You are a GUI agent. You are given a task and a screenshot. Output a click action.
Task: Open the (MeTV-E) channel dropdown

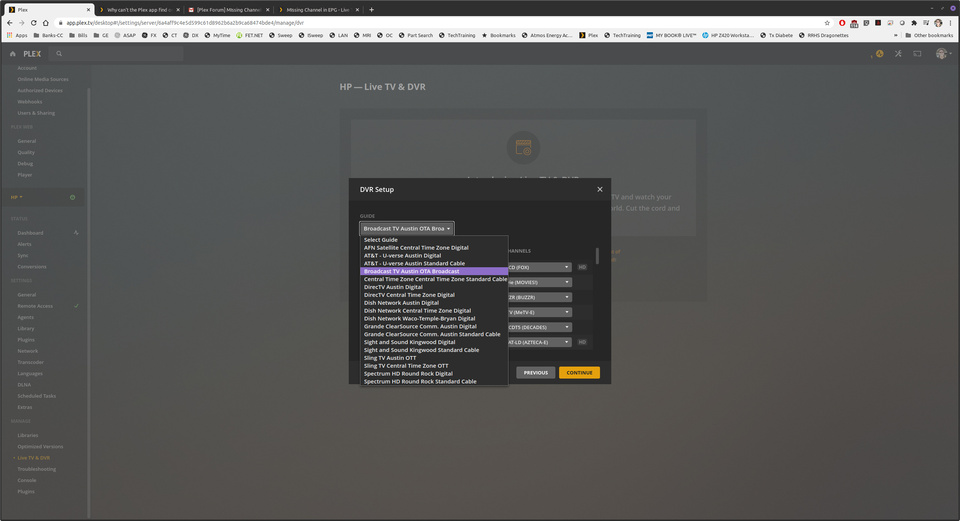click(539, 312)
